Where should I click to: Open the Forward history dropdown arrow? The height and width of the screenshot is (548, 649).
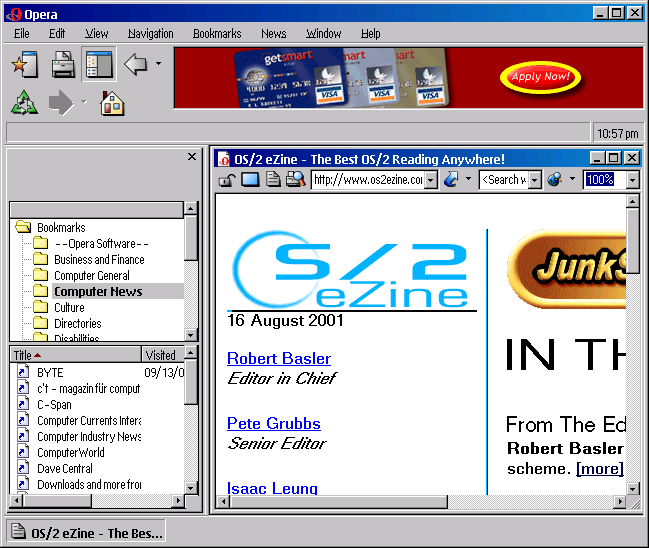[x=84, y=102]
